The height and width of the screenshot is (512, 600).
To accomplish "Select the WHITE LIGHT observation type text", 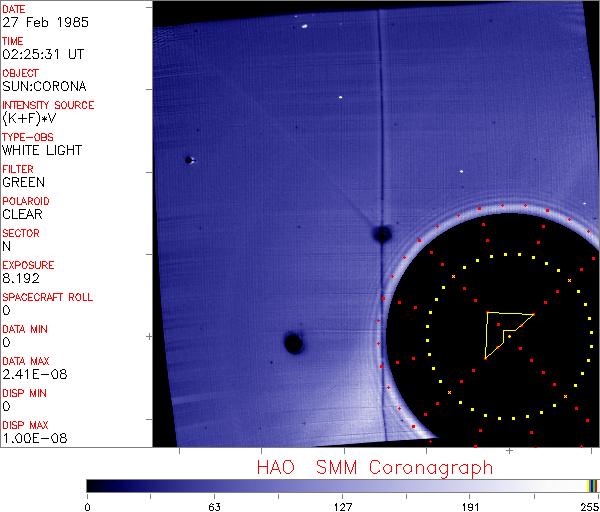I will (42, 150).
